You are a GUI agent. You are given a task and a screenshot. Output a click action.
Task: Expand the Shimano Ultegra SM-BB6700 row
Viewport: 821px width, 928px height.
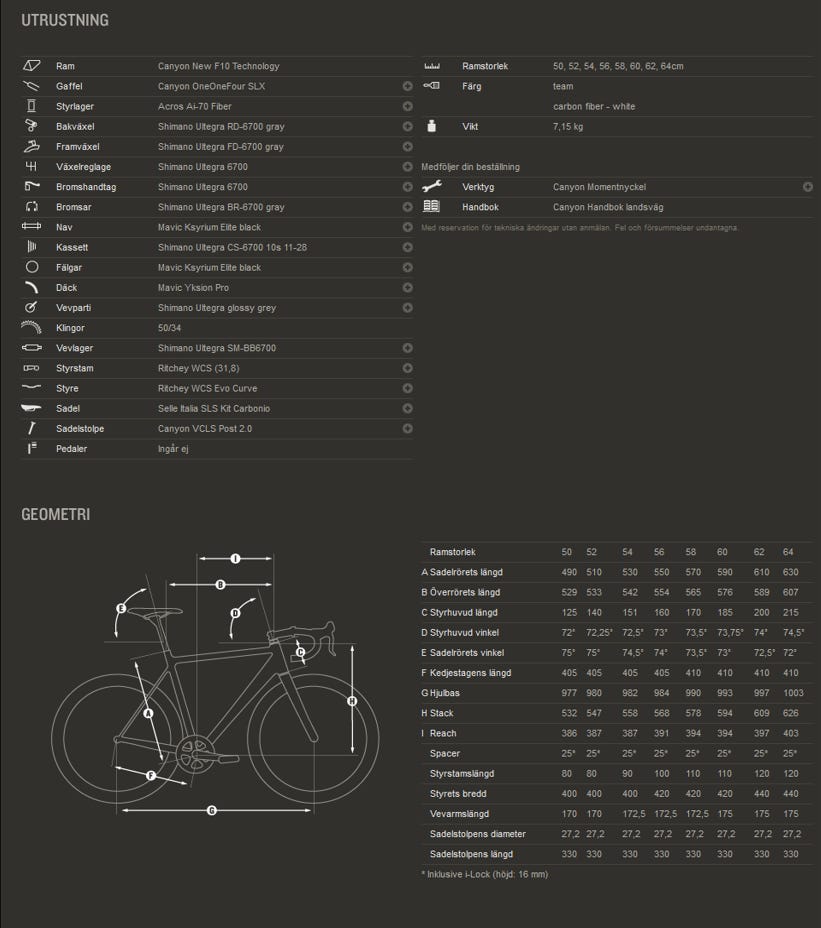[407, 347]
